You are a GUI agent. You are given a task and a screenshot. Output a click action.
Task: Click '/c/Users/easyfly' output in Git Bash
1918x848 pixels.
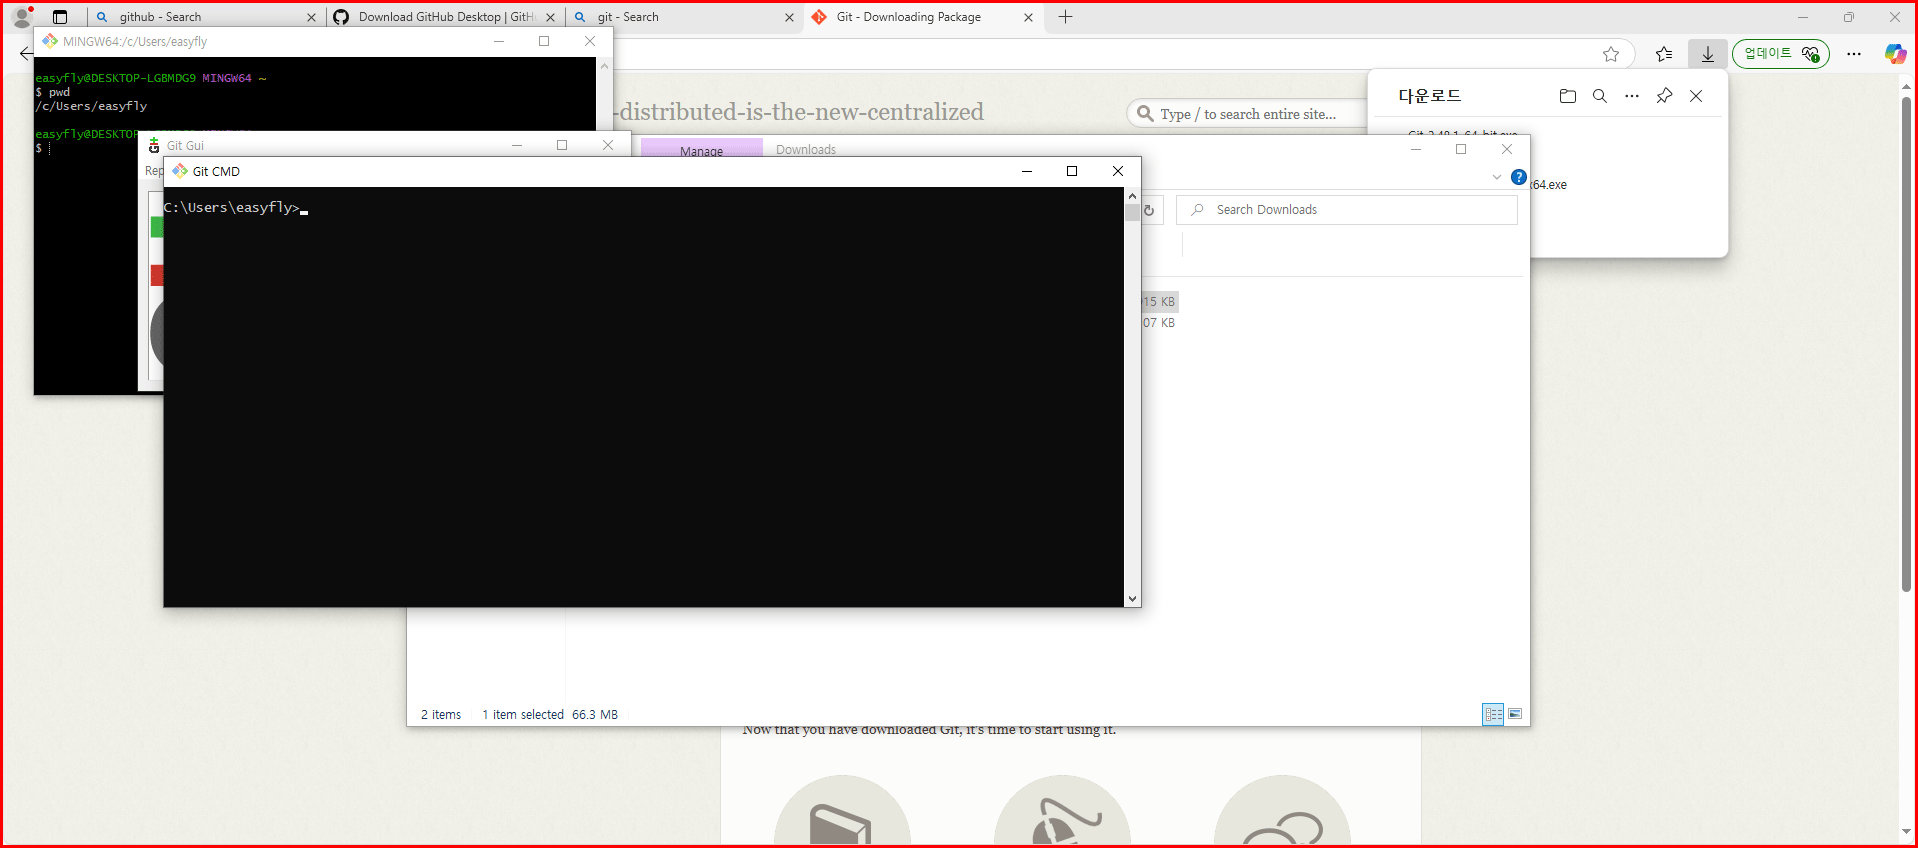tap(91, 106)
